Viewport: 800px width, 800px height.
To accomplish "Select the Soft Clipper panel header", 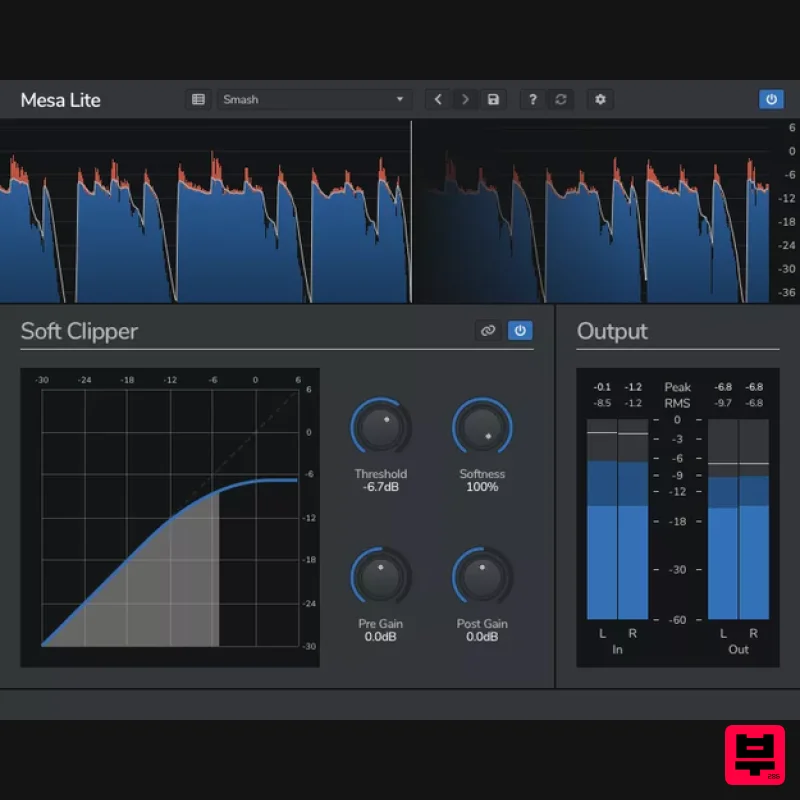I will tap(79, 331).
